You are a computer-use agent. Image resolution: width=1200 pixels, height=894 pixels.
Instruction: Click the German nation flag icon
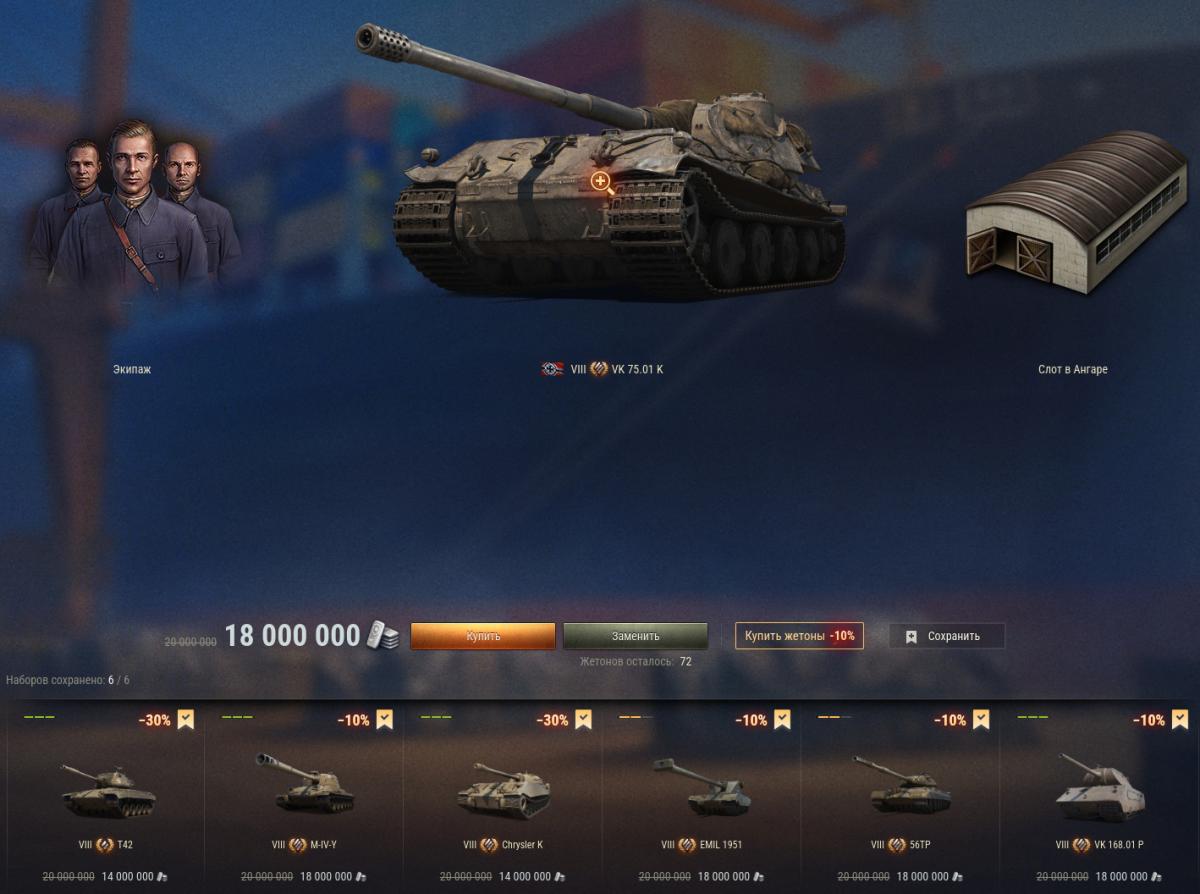[x=553, y=369]
